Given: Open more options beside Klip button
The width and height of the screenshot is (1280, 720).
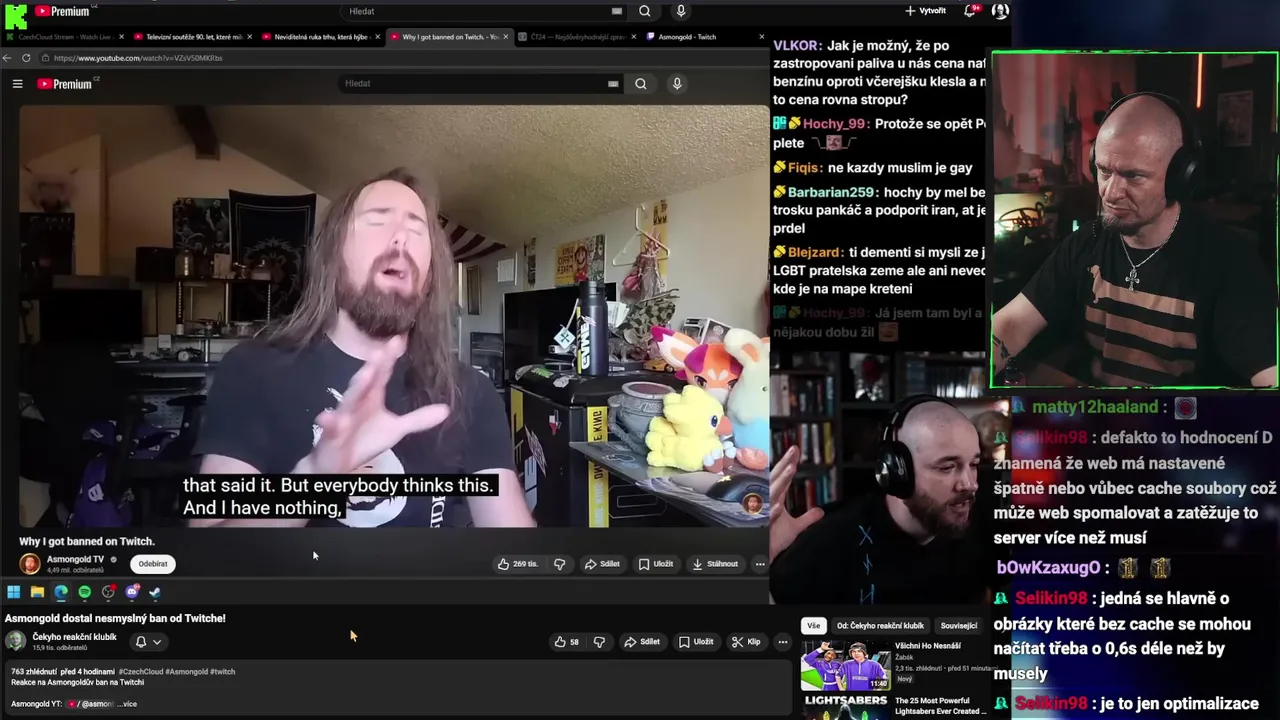Looking at the screenshot, I should click(x=782, y=642).
